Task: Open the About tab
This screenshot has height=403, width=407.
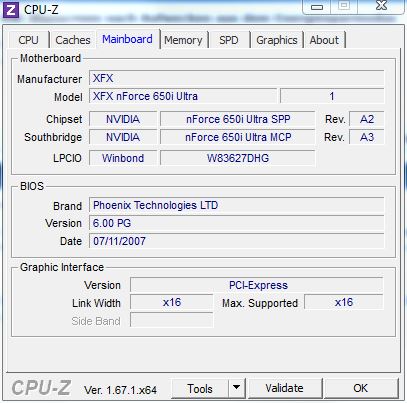Action: point(324,40)
